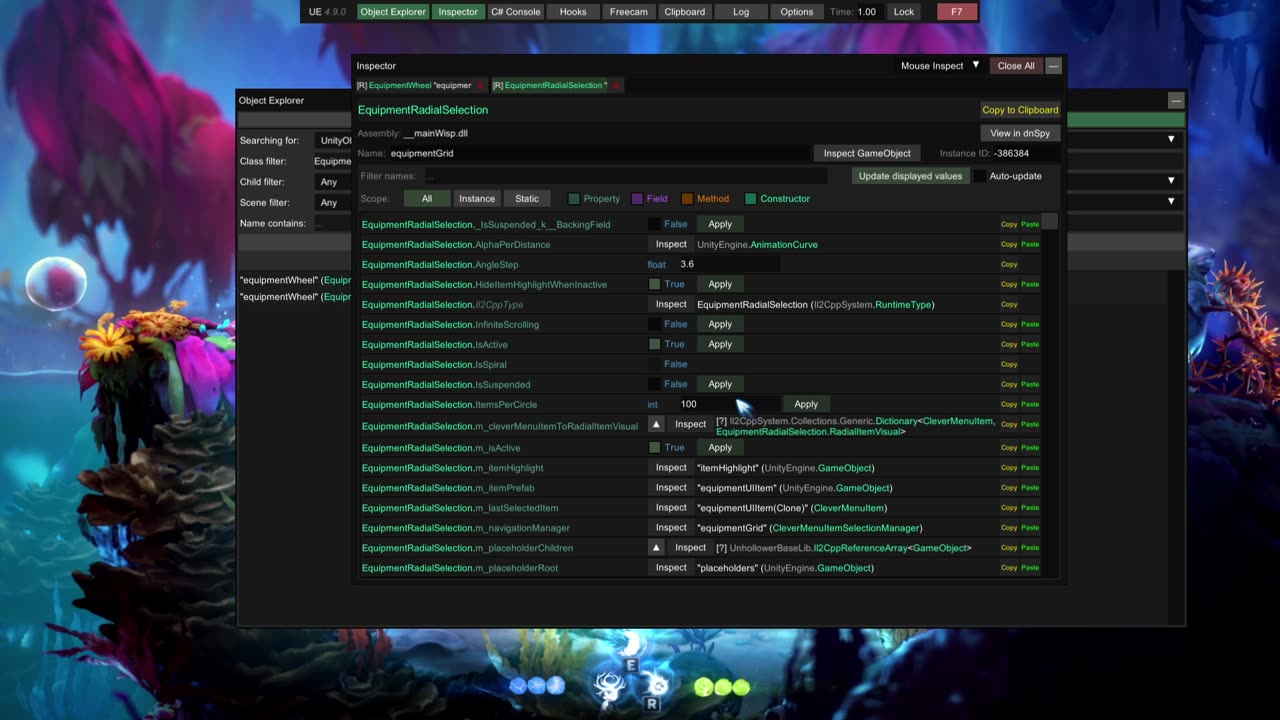Inspect the AlphaPerDistance AnimationCurve
The height and width of the screenshot is (720, 1280).
671,244
